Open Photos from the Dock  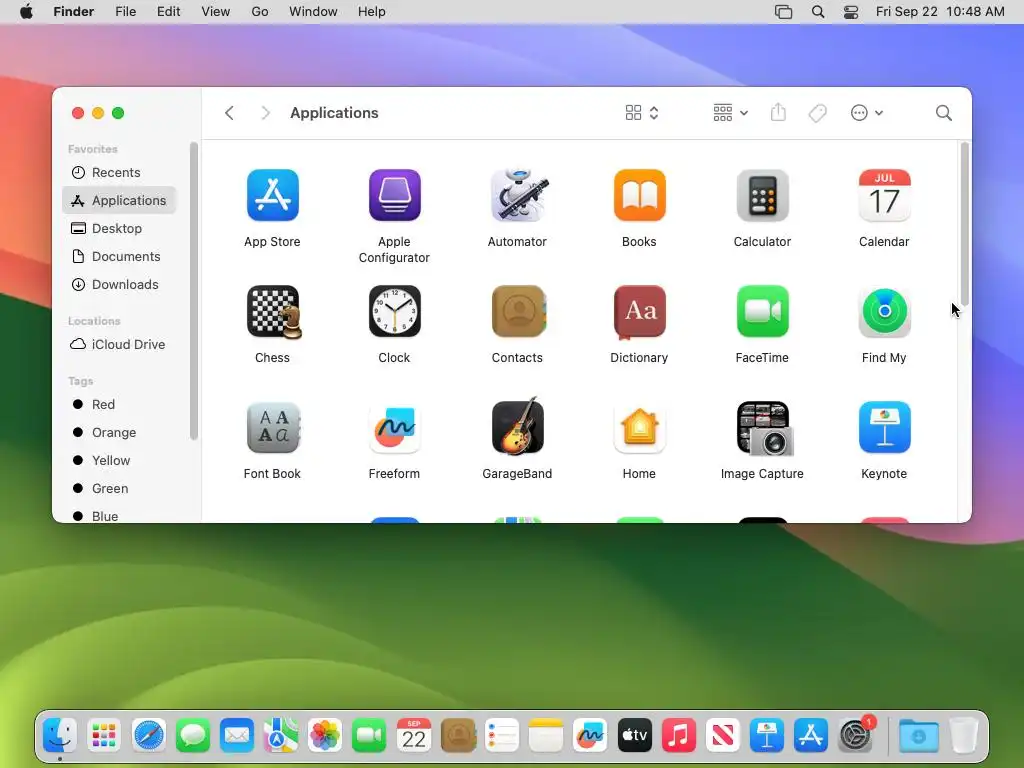pos(325,736)
